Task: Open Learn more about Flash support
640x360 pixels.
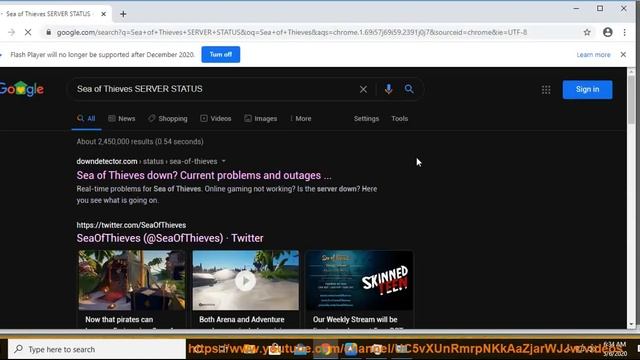Action: (593, 55)
